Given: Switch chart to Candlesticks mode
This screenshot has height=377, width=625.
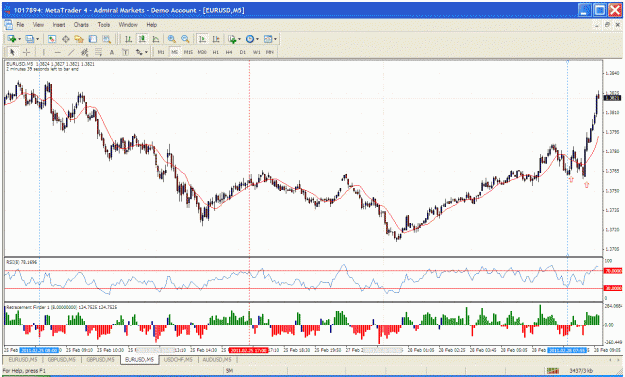Looking at the screenshot, I should 142,39.
